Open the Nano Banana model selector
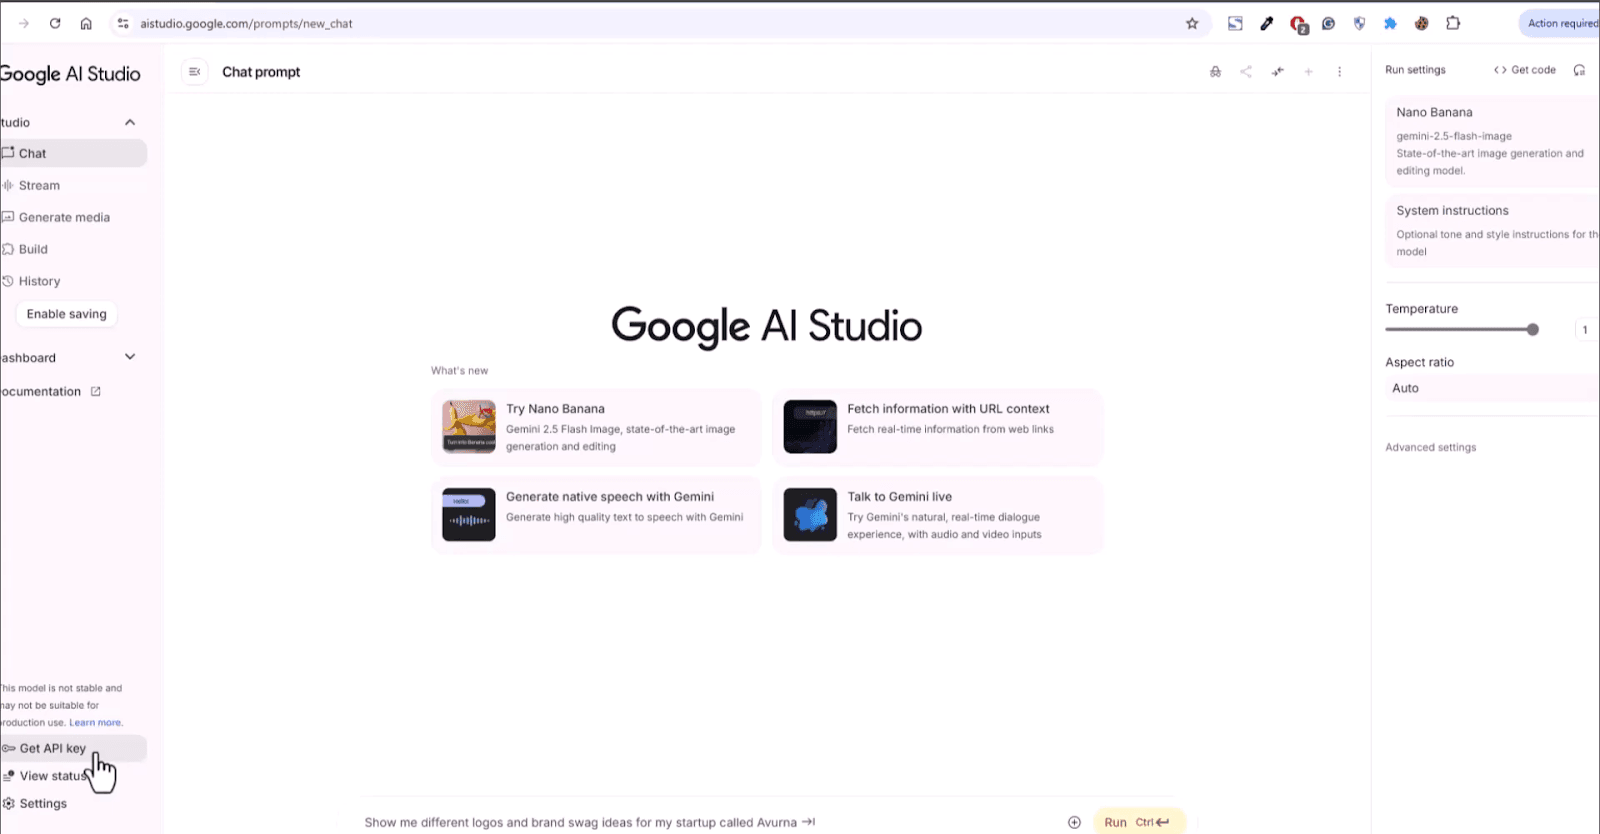Screen dimensions: 1600x834 click(1491, 141)
